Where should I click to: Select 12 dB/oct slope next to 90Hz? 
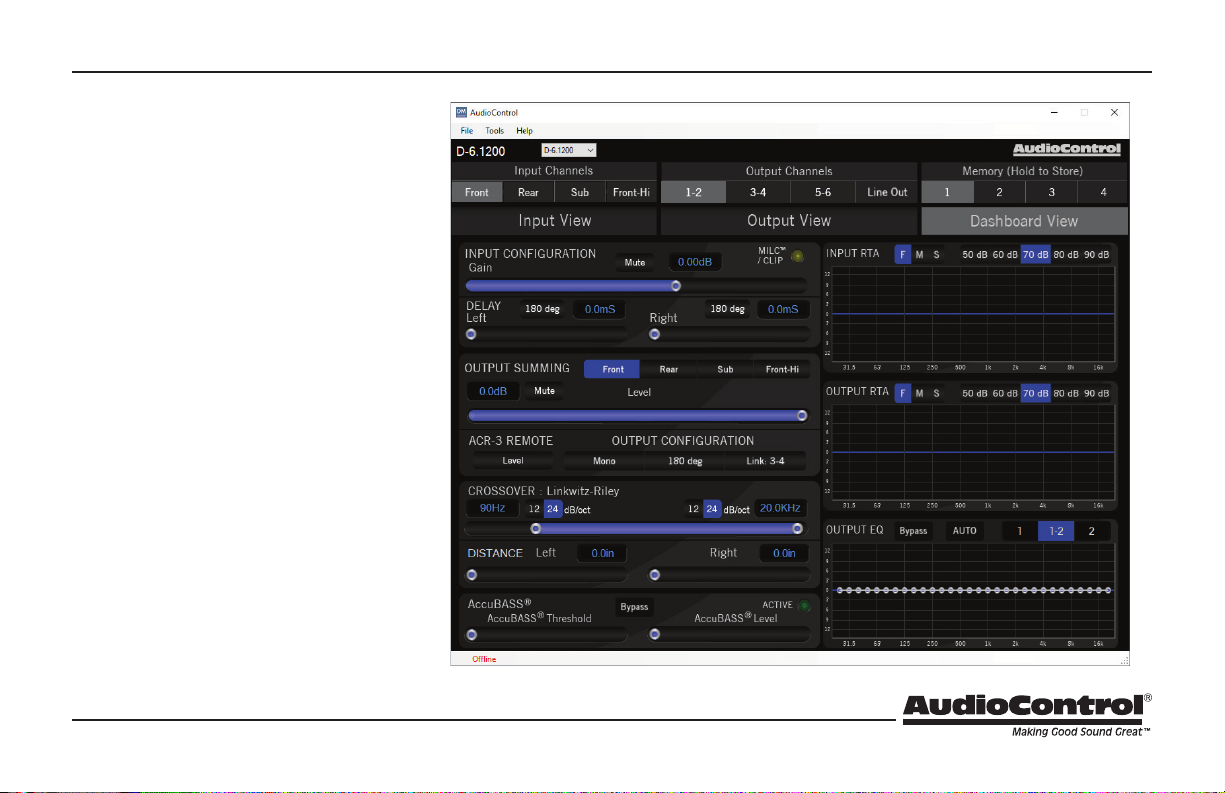coord(534,508)
